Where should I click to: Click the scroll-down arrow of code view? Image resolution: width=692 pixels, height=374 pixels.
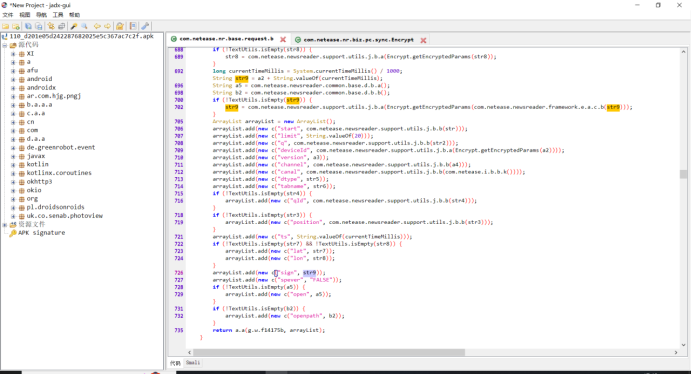tap(683, 345)
